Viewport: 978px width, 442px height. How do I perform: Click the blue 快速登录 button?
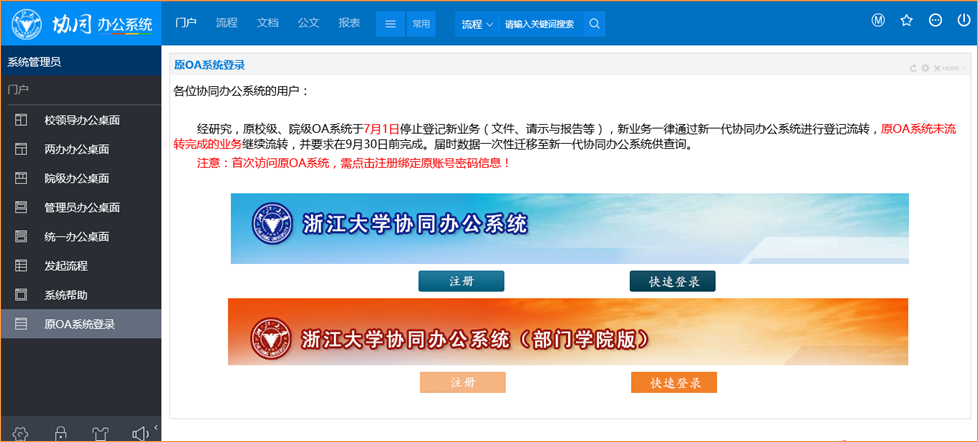[x=672, y=281]
